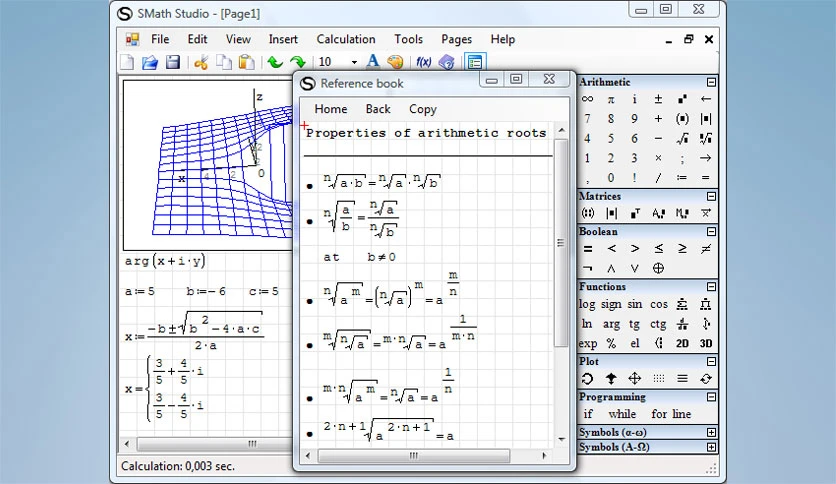Click the f(x) insert function icon
The image size is (836, 484).
pyautogui.click(x=423, y=62)
